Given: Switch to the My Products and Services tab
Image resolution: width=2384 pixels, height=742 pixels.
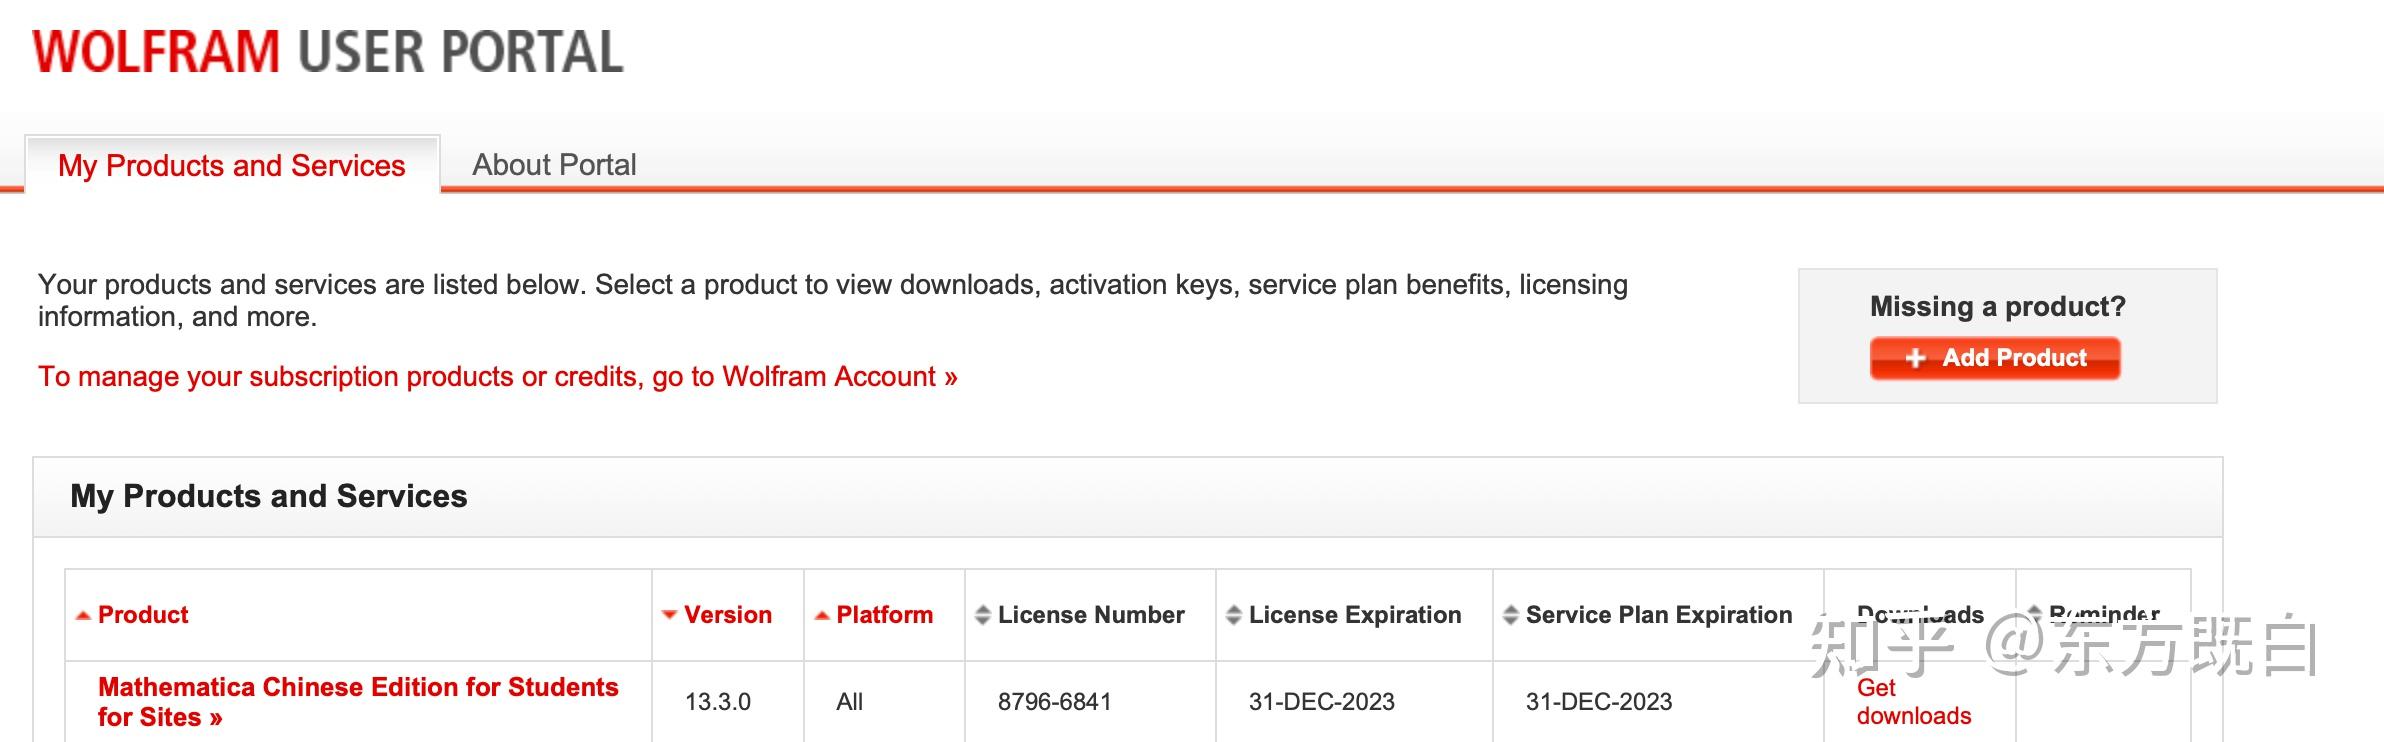Looking at the screenshot, I should (231, 165).
